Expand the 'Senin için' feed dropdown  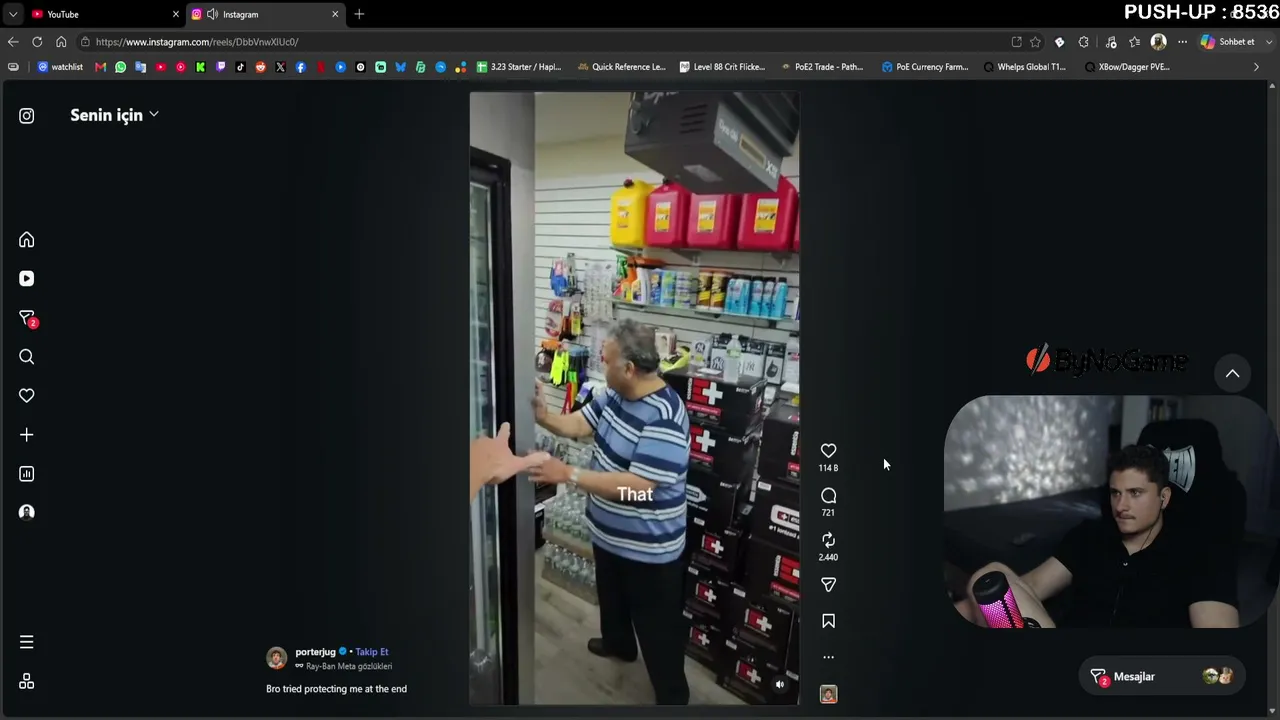[114, 115]
